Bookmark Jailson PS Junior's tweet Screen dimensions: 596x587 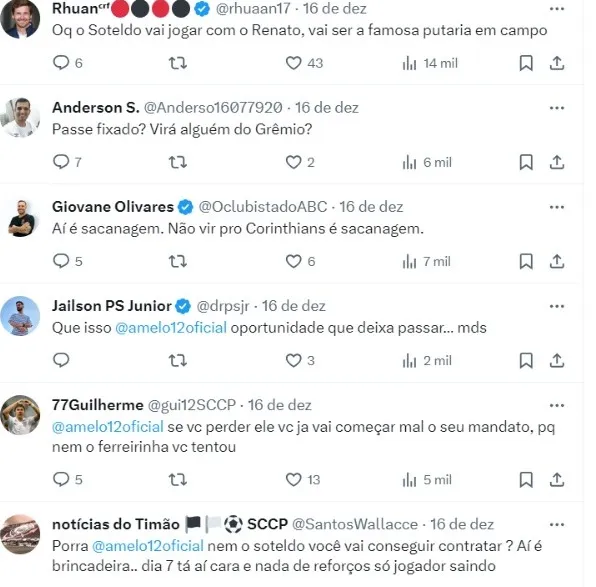tap(526, 360)
